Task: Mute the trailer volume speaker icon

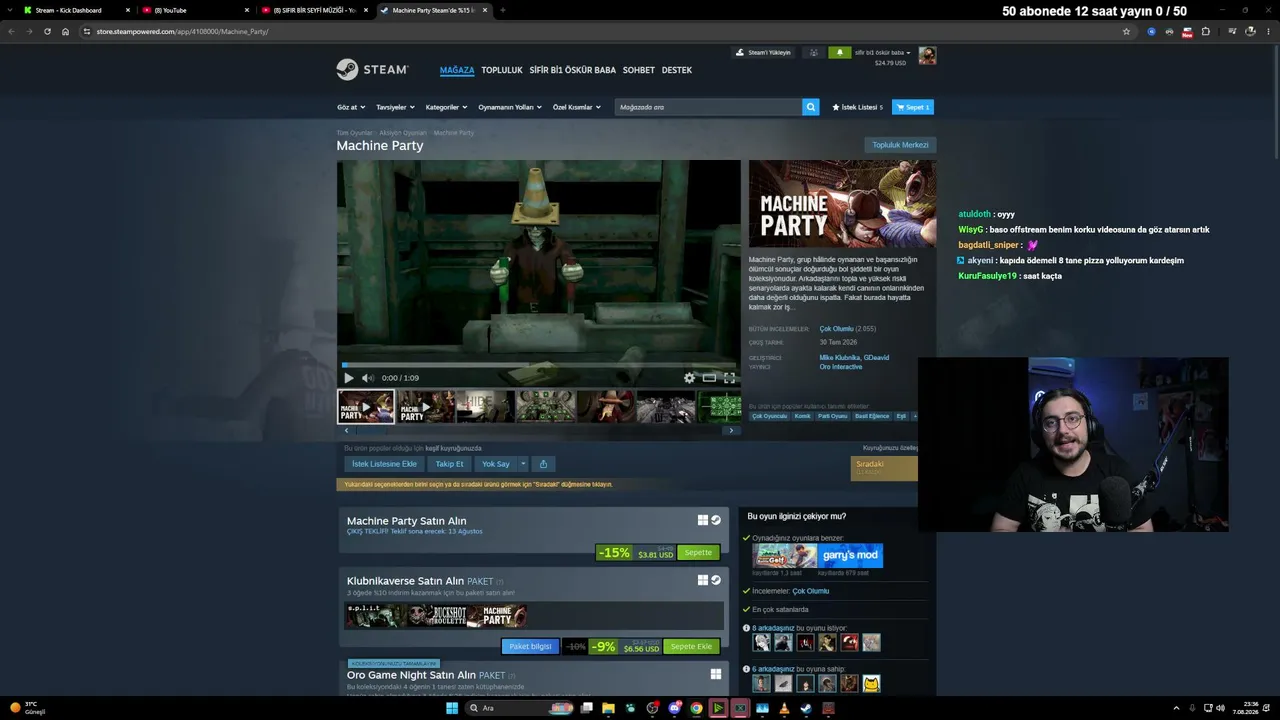Action: tap(367, 378)
